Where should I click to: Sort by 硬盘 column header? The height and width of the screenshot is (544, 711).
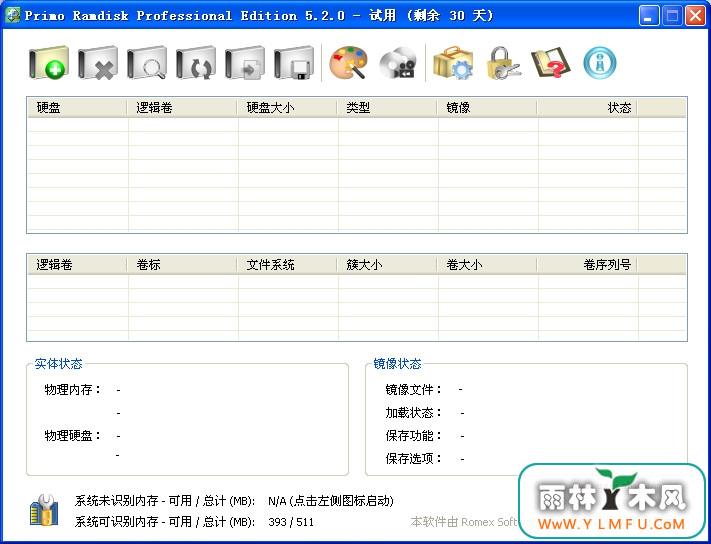coord(77,108)
